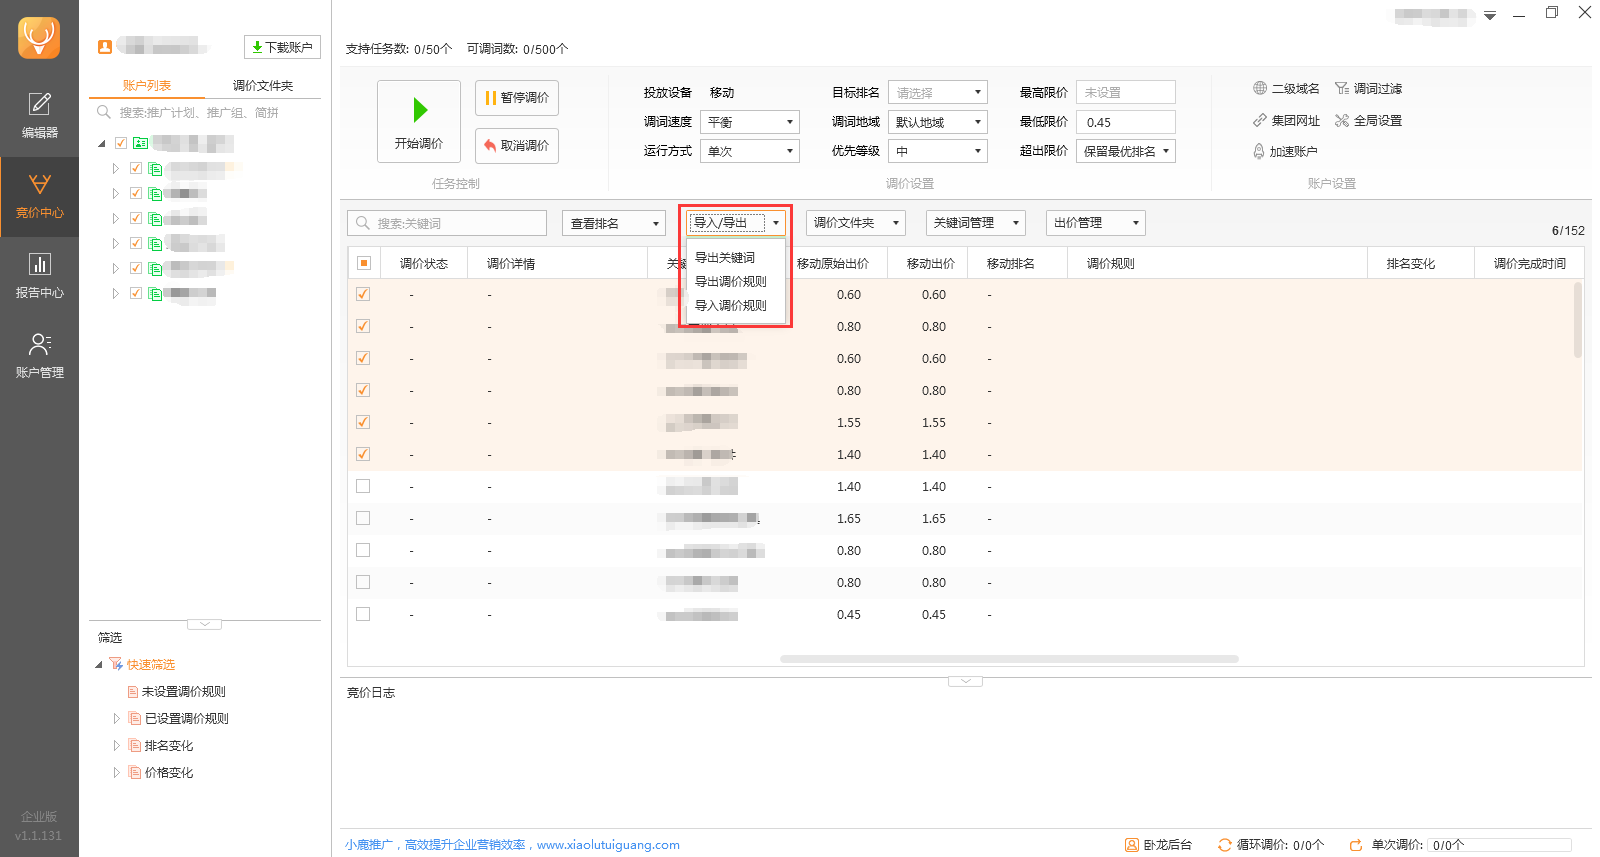
Task: Click the 导入/导出 dropdown button
Action: [736, 223]
